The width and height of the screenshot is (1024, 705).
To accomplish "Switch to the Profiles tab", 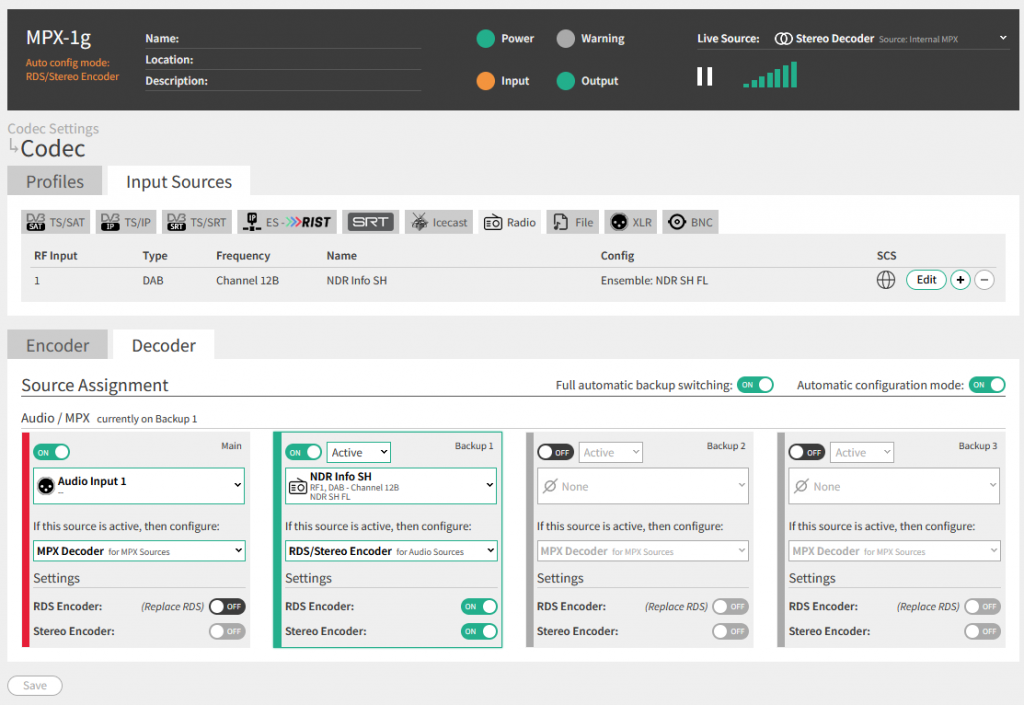I will (x=55, y=182).
